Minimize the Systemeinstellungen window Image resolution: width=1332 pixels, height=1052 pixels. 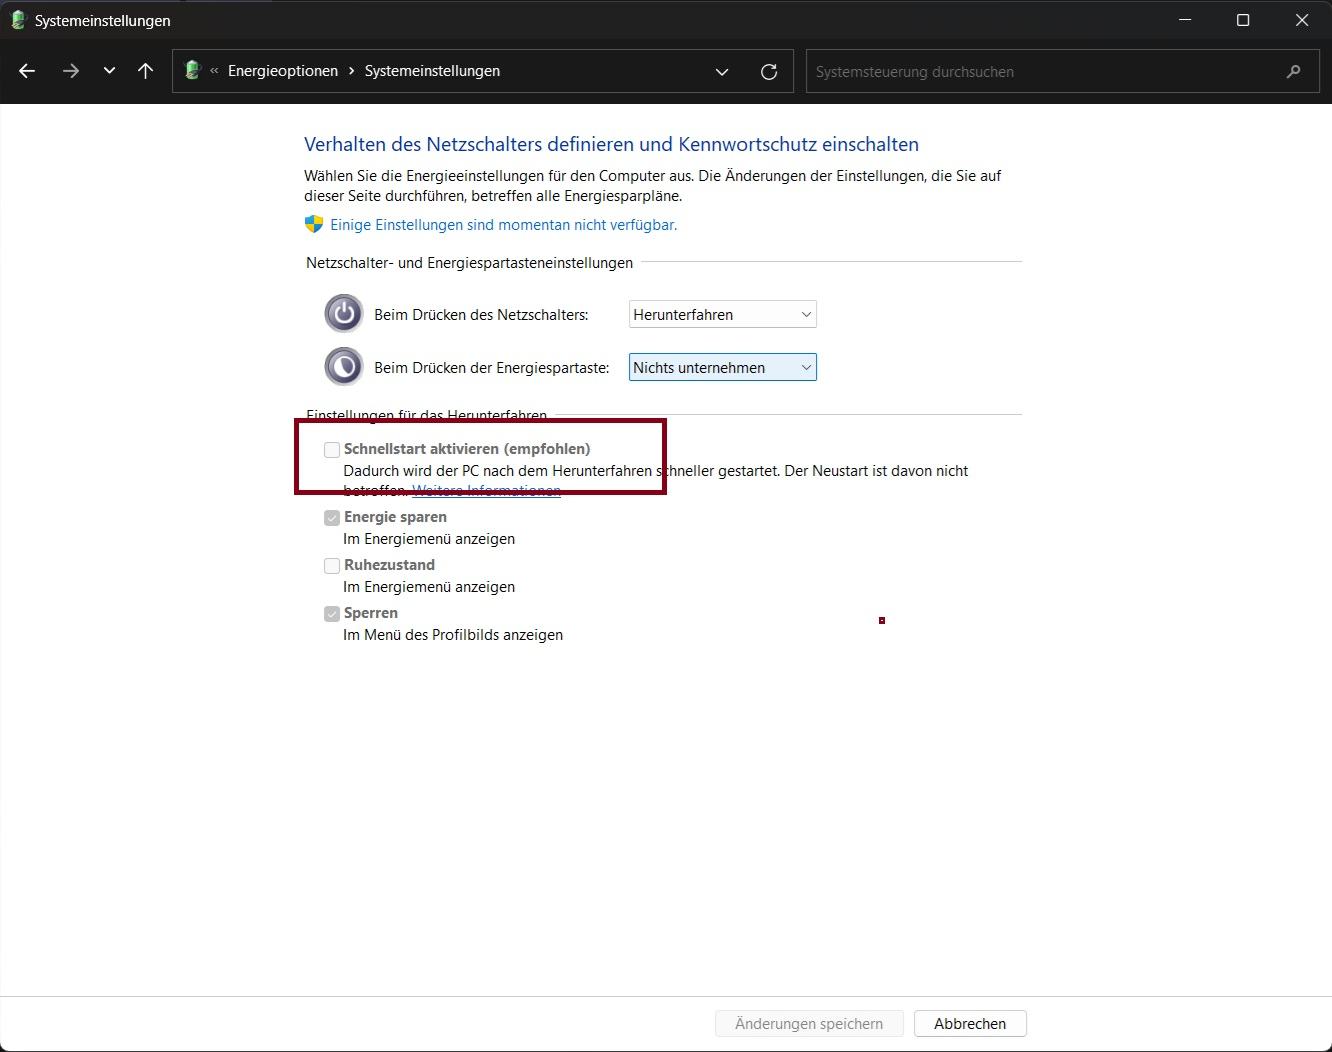(1185, 20)
